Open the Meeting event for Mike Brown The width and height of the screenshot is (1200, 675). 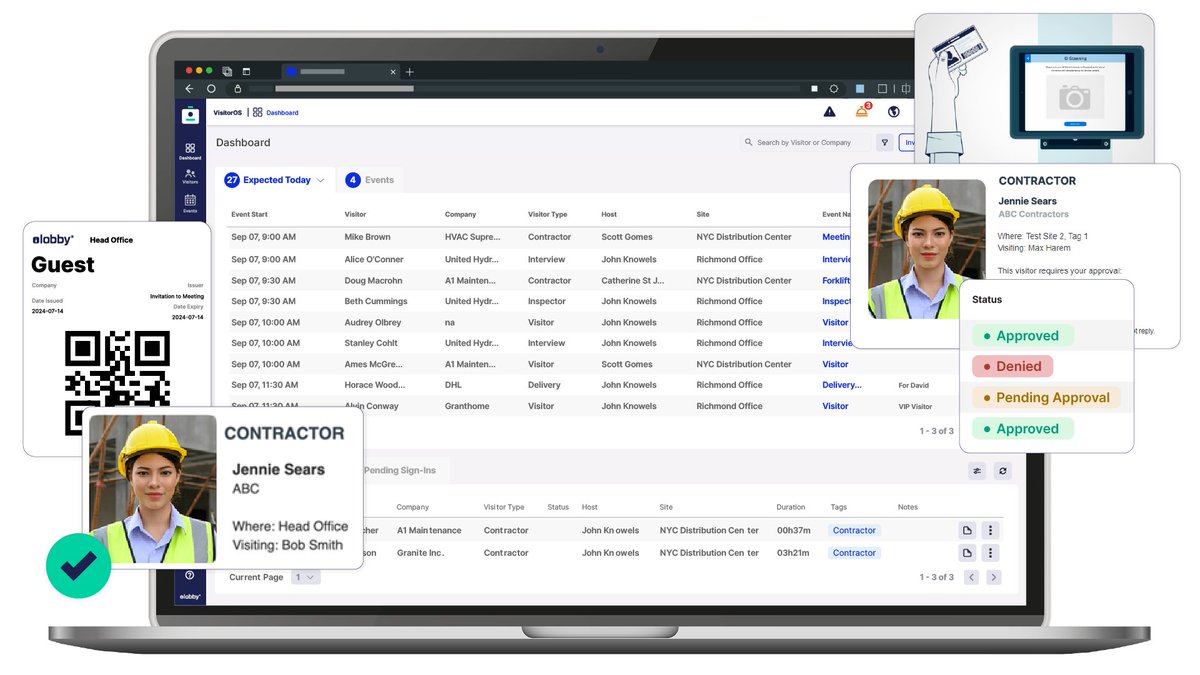pyautogui.click(x=838, y=237)
